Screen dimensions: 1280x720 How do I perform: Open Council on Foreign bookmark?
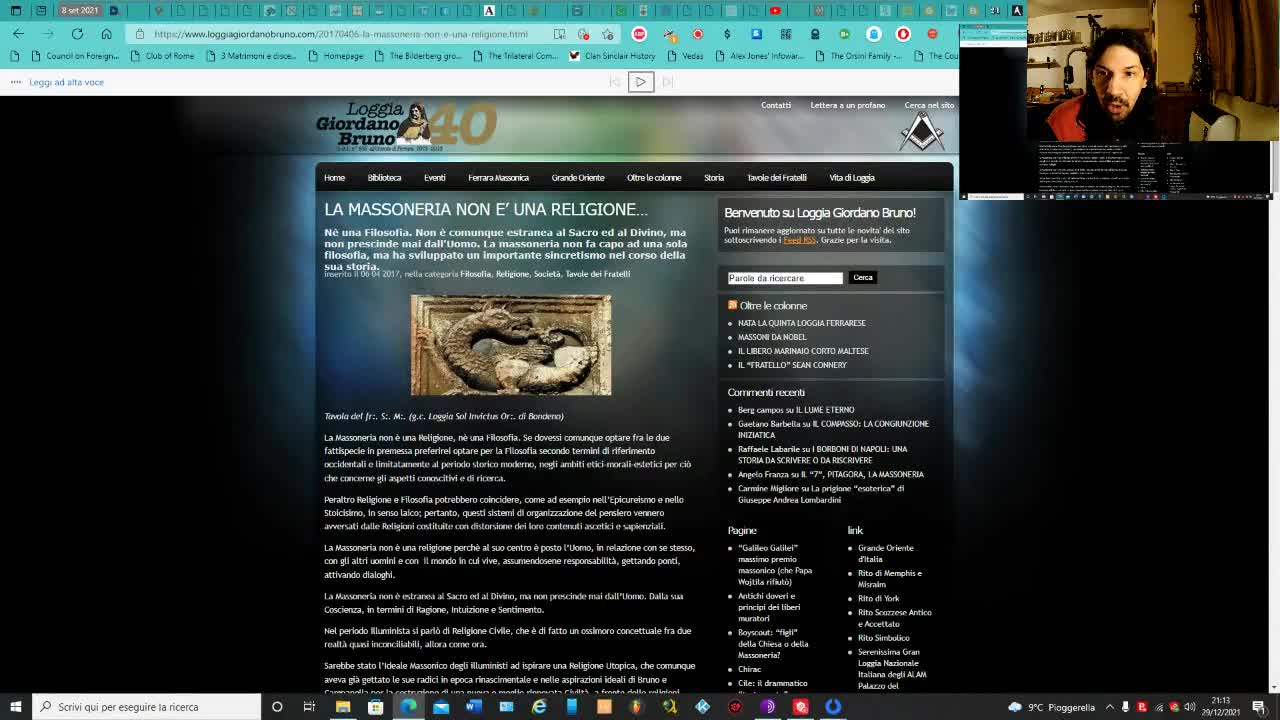point(75,56)
